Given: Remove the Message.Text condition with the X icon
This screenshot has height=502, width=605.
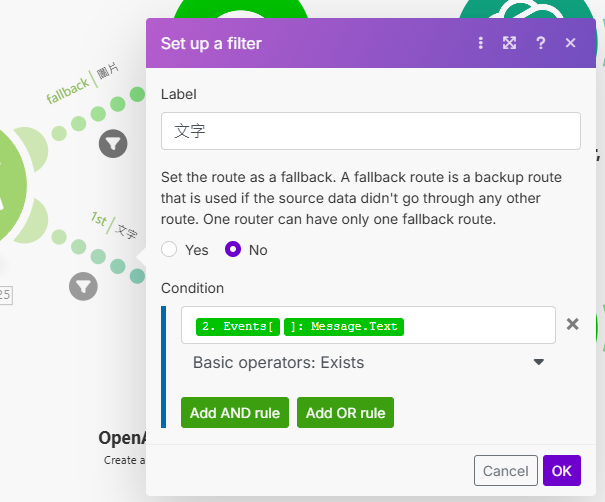Looking at the screenshot, I should click(x=573, y=324).
